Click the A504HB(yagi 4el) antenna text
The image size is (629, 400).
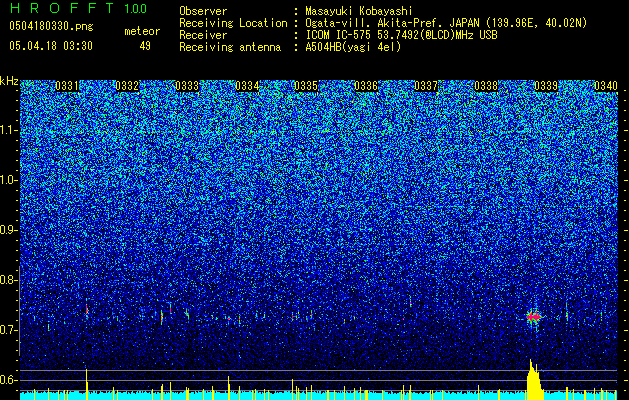tap(353, 47)
